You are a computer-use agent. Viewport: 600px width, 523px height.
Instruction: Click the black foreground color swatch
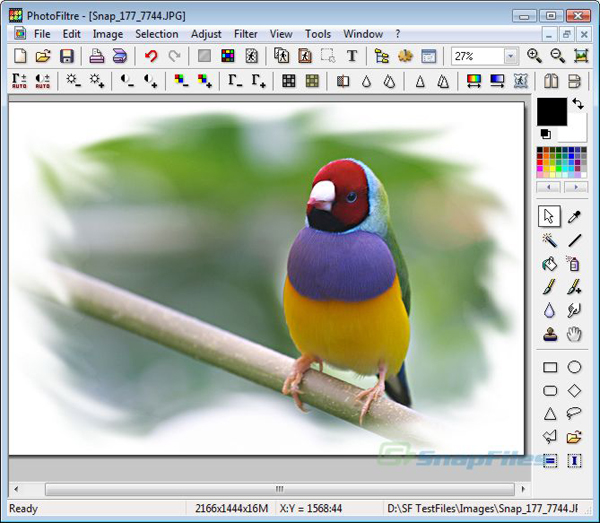point(552,111)
